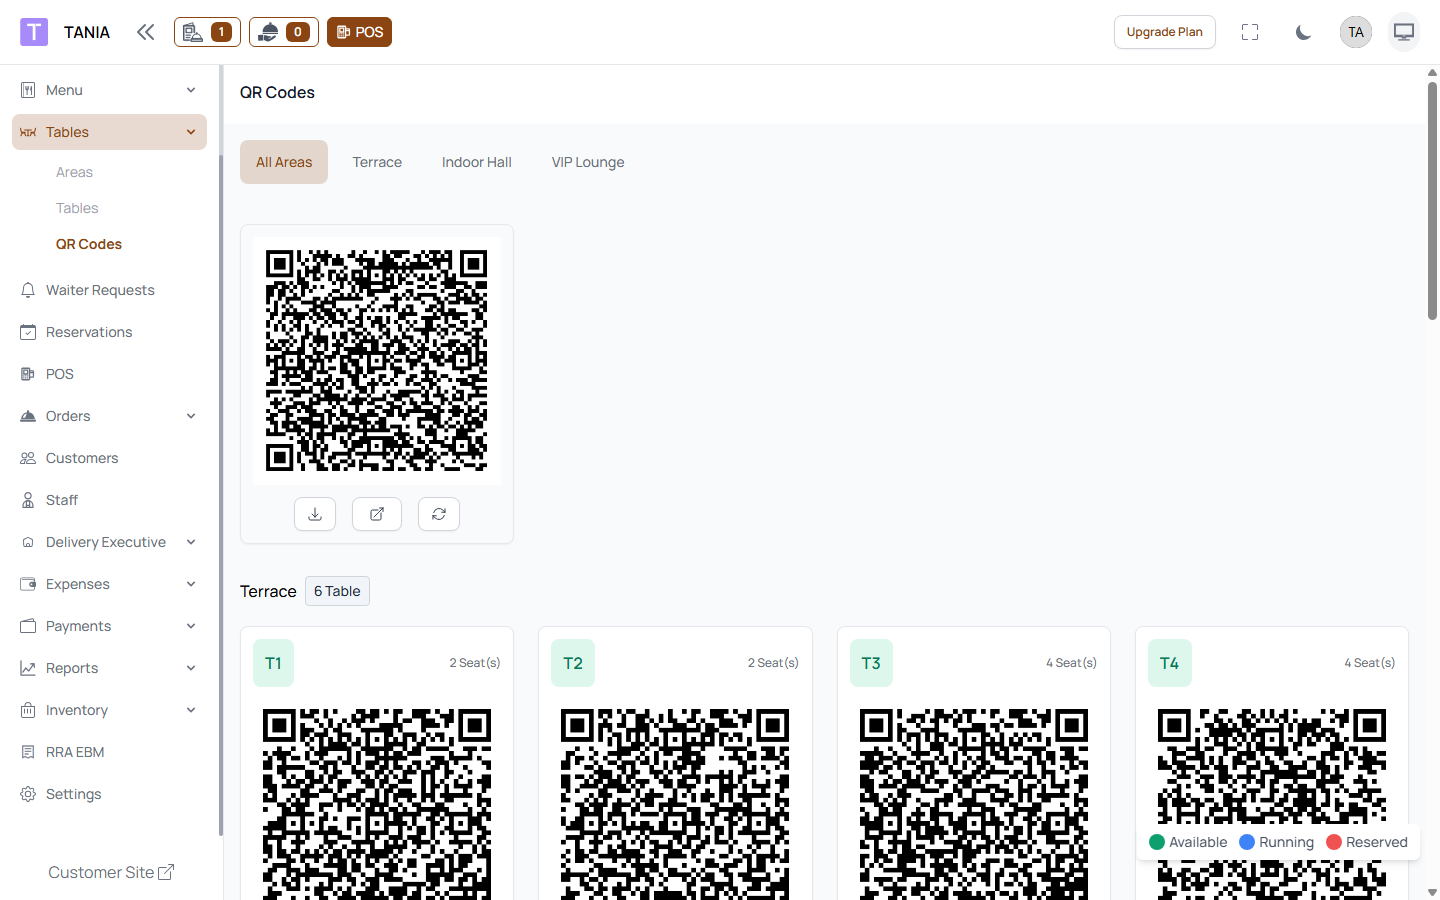Expand the Delivery Executive chevron
Image resolution: width=1440 pixels, height=900 pixels.
pos(191,542)
